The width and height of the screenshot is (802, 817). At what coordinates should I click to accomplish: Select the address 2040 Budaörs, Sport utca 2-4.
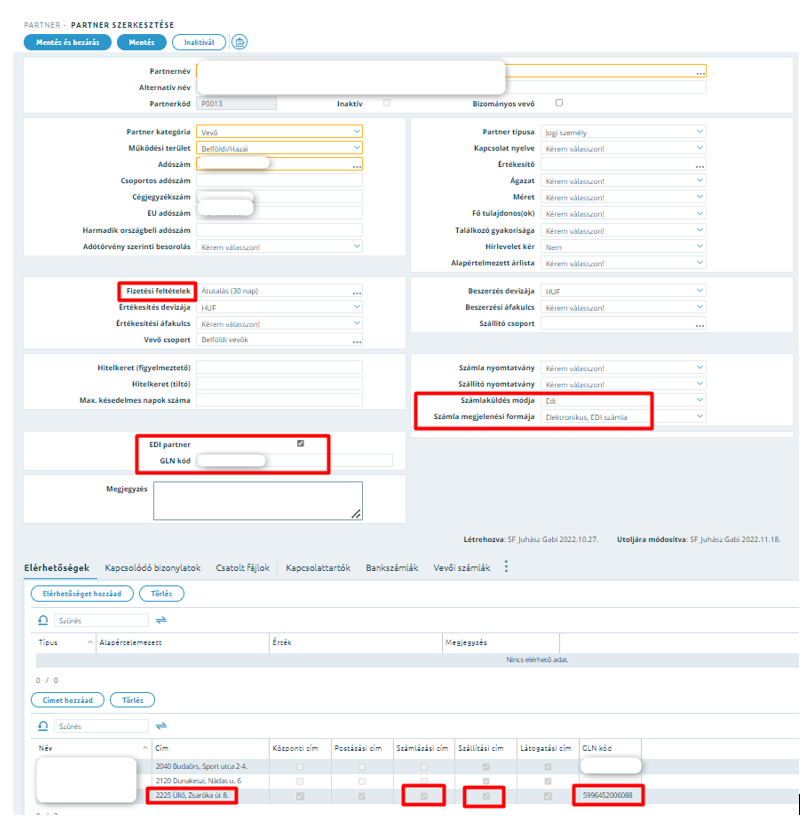(x=201, y=766)
